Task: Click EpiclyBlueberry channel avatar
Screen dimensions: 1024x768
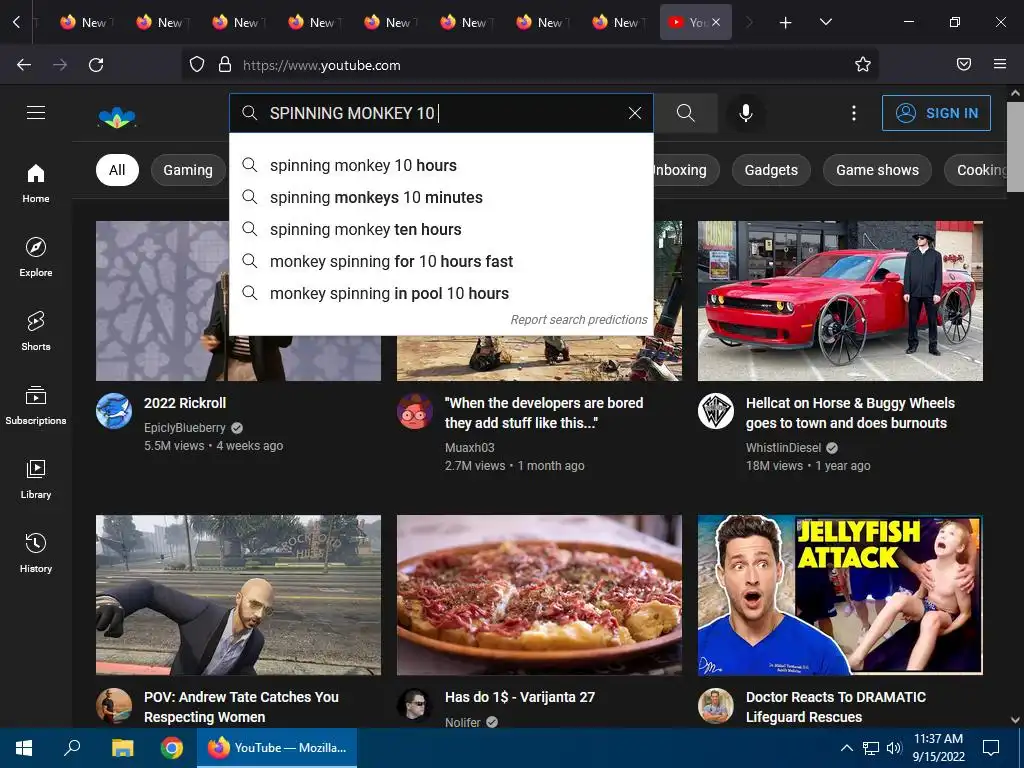Action: tap(114, 411)
